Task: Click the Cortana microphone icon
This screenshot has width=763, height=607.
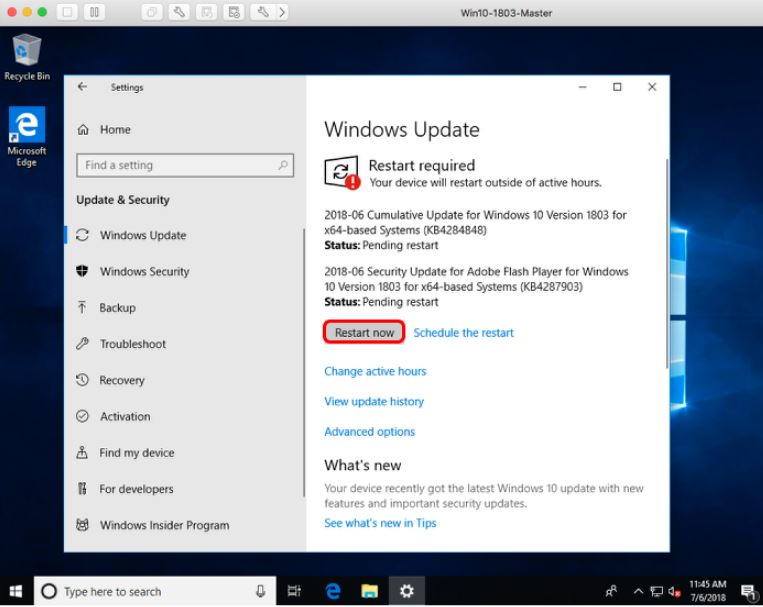Action: click(260, 591)
